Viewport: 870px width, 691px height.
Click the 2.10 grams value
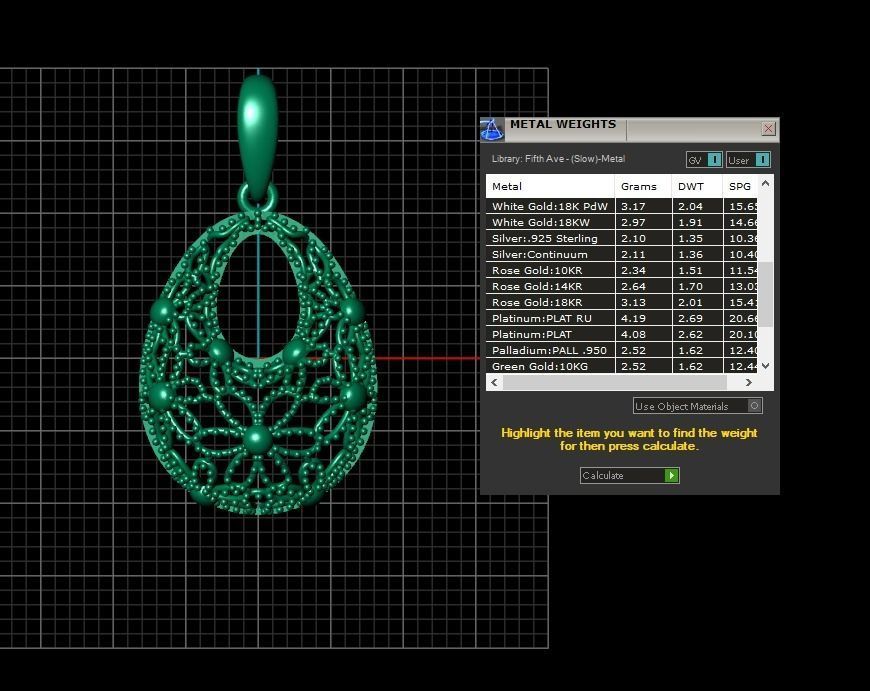tap(633, 239)
